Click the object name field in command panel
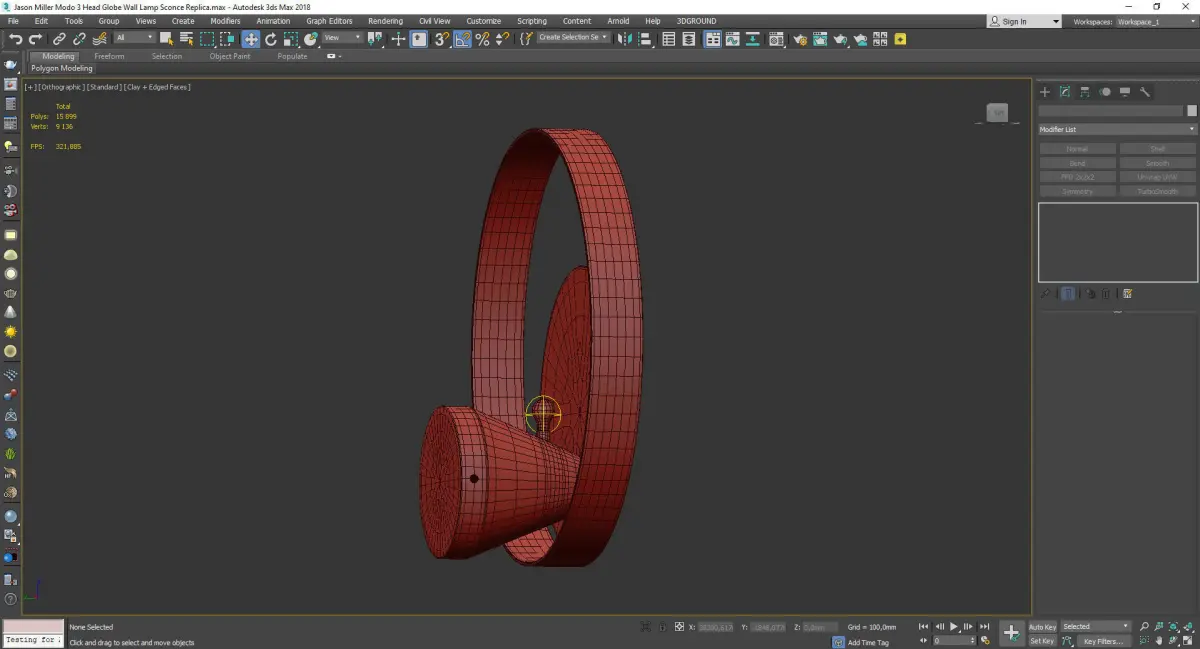This screenshot has width=1200, height=649. pyautogui.click(x=1111, y=111)
